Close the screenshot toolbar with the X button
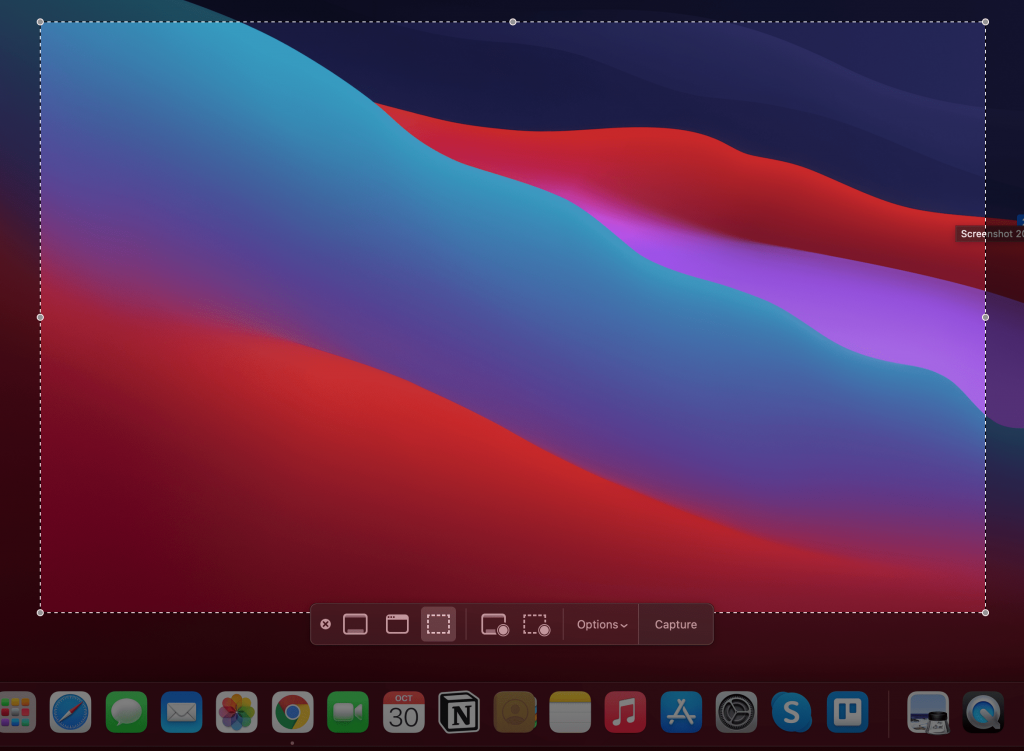Screen dimensions: 1024x751 [x=325, y=624]
